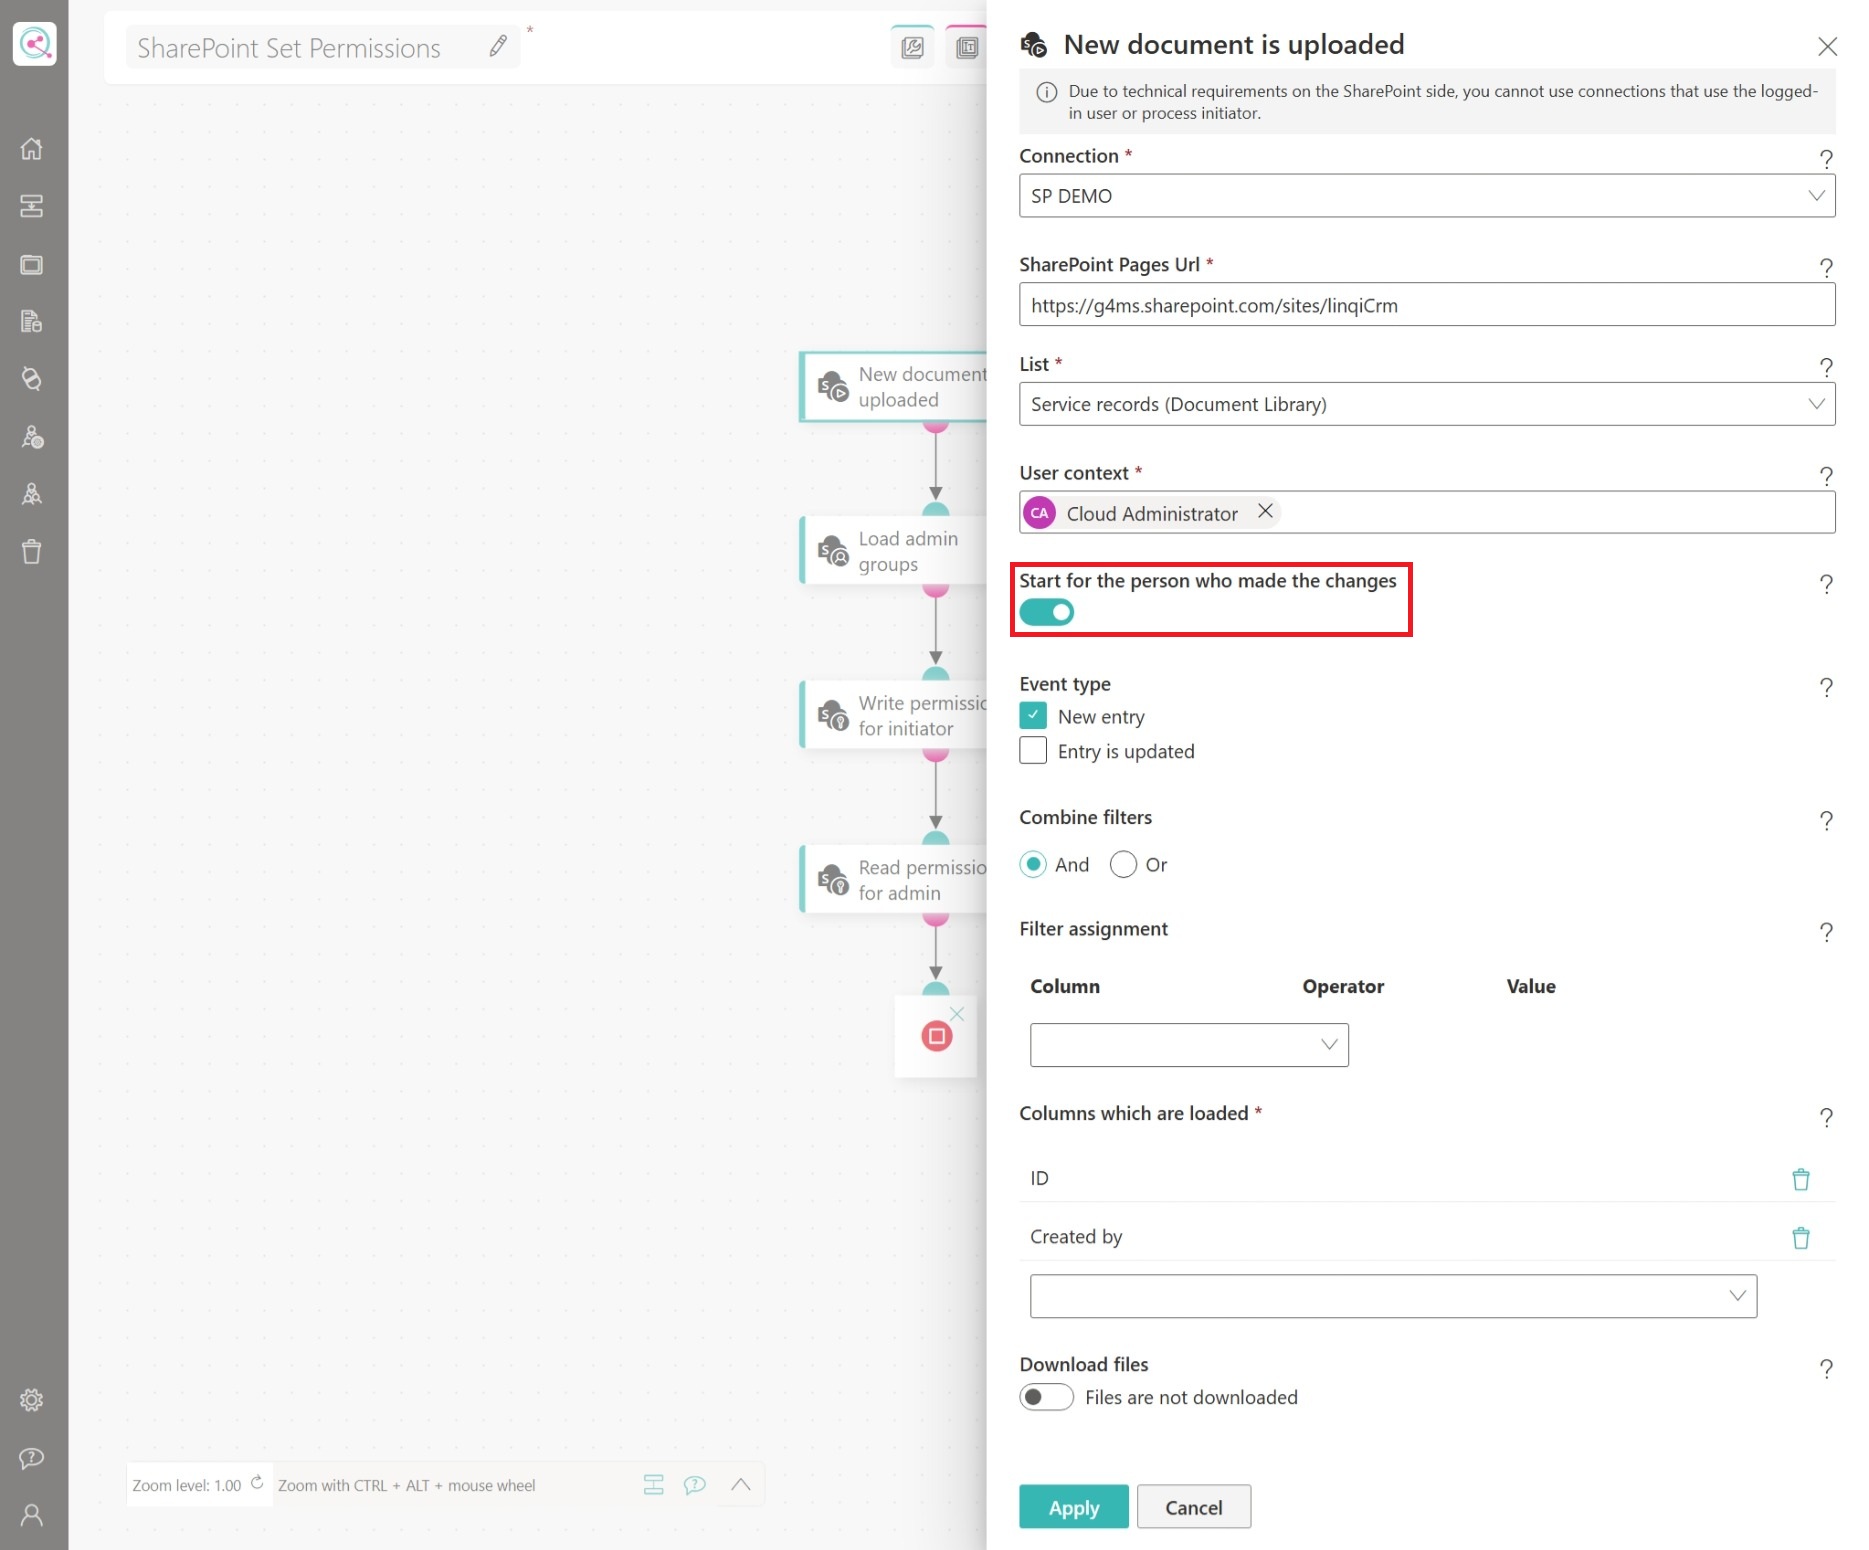
Task: Check the Entry is updated checkbox
Action: click(x=1033, y=751)
